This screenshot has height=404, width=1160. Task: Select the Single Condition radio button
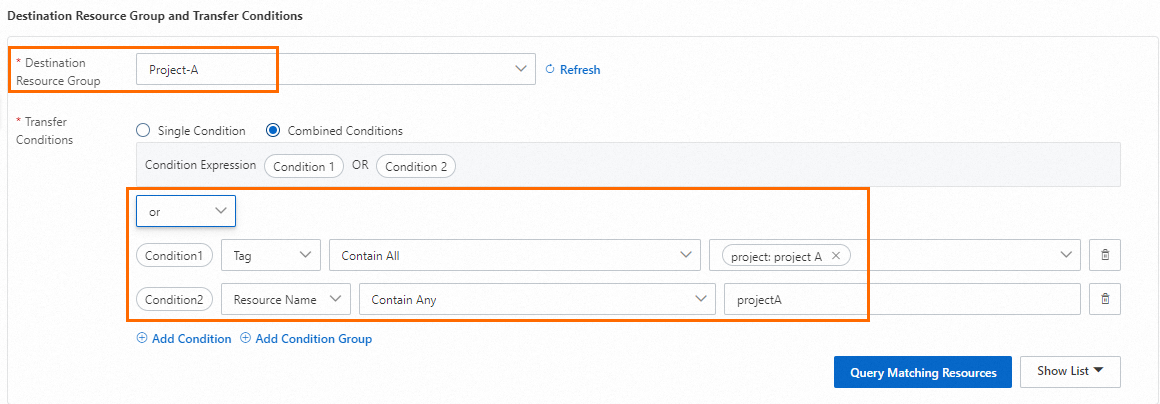pyautogui.click(x=143, y=130)
